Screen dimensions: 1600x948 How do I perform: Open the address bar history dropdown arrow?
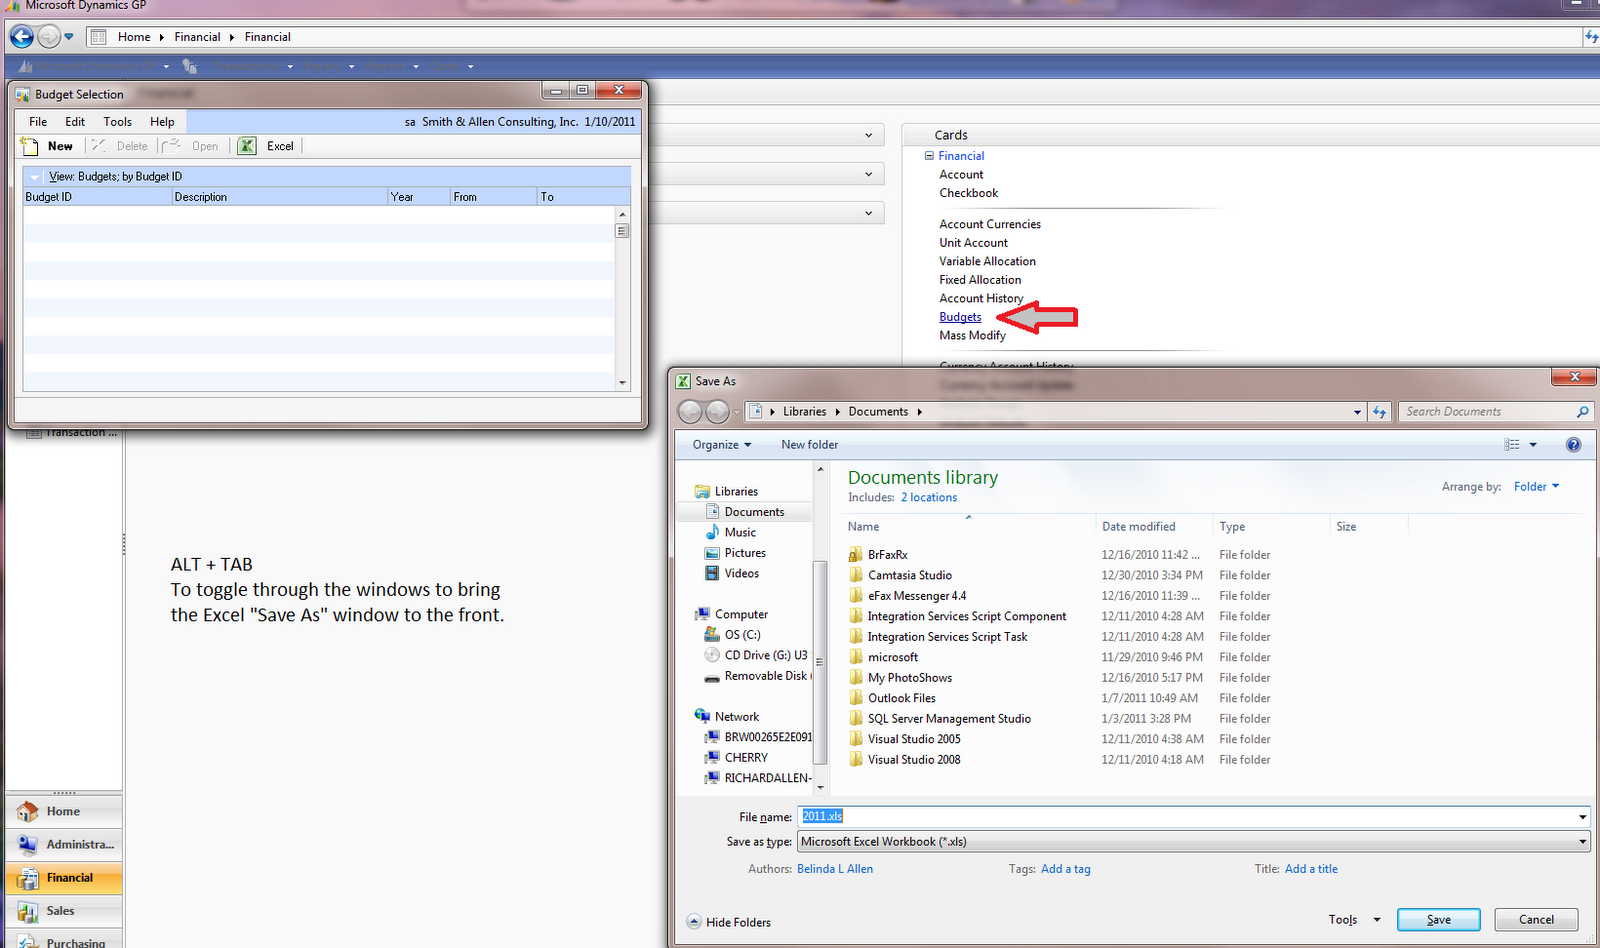coord(1357,412)
